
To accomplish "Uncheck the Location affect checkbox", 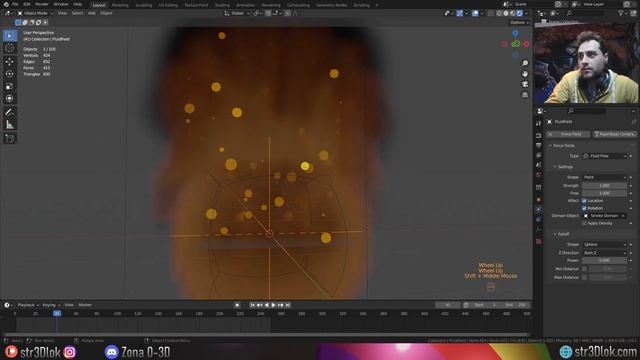I will 584,201.
